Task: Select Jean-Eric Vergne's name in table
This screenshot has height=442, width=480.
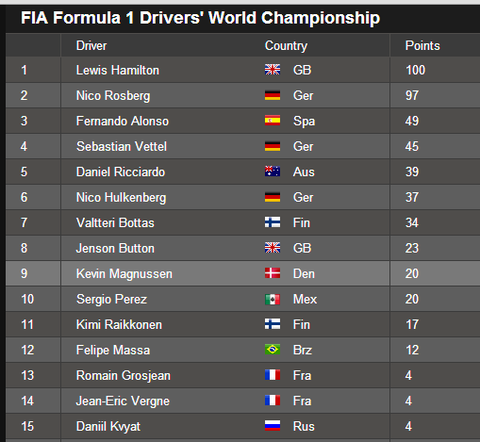Action: (x=123, y=401)
